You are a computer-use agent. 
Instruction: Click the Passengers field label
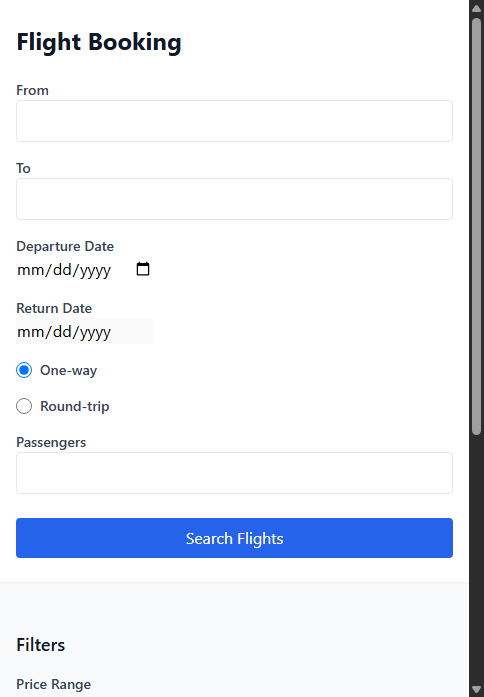pyautogui.click(x=51, y=442)
